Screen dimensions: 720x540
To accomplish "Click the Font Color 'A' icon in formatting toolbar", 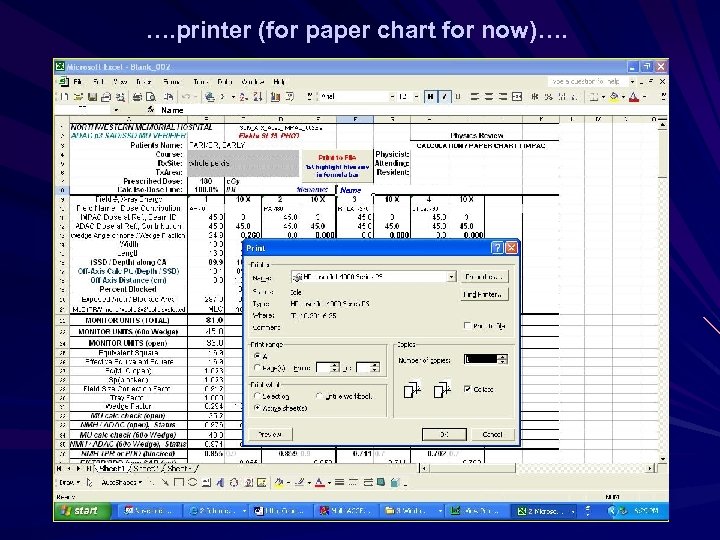I will (634, 97).
